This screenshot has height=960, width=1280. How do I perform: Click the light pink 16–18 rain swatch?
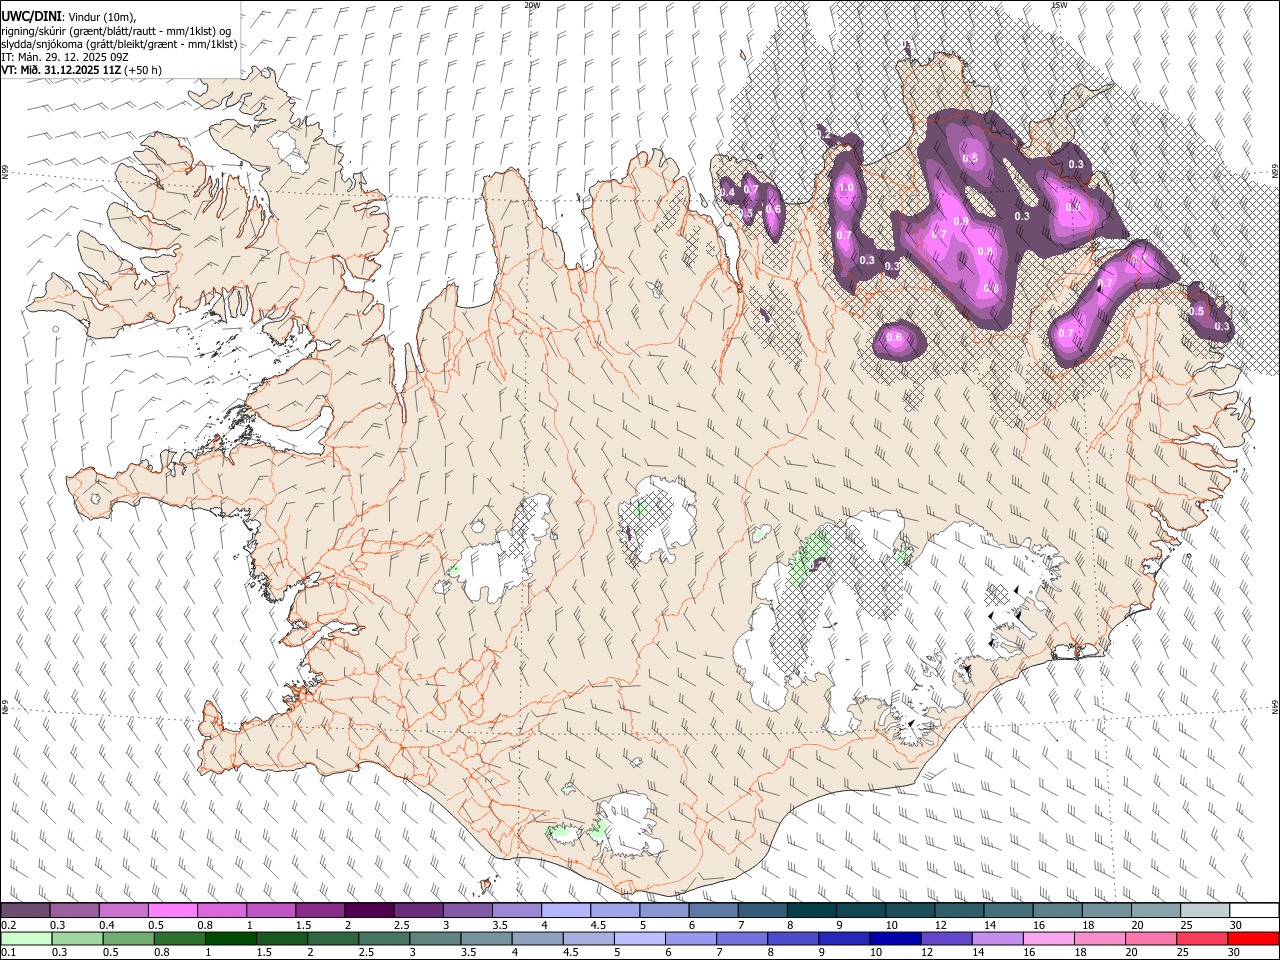pyautogui.click(x=1049, y=938)
